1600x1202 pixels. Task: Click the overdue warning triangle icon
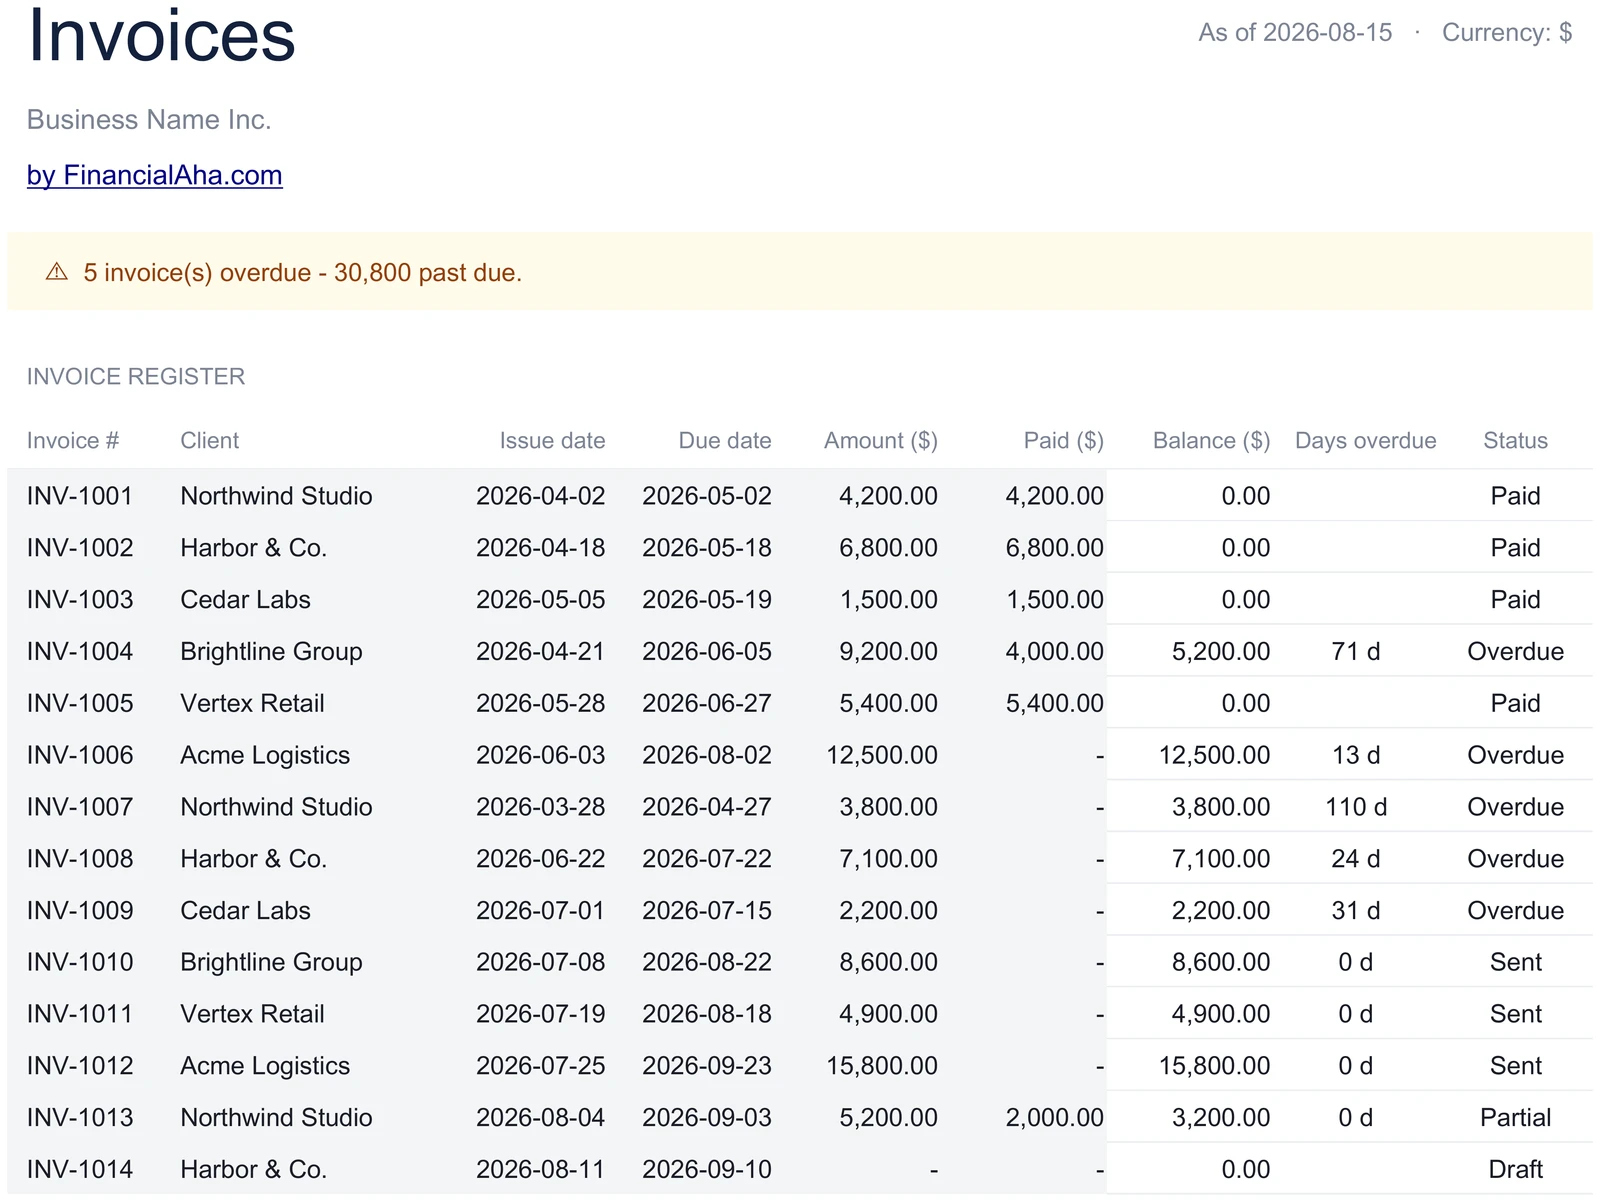click(x=57, y=272)
